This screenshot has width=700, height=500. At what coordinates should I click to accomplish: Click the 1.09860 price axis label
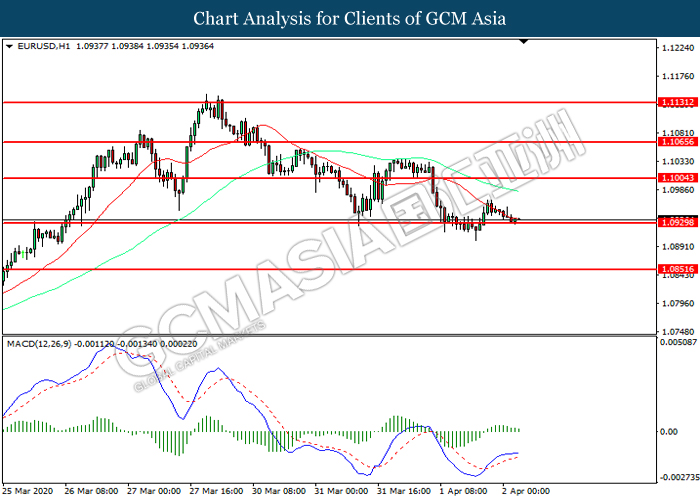pyautogui.click(x=679, y=190)
